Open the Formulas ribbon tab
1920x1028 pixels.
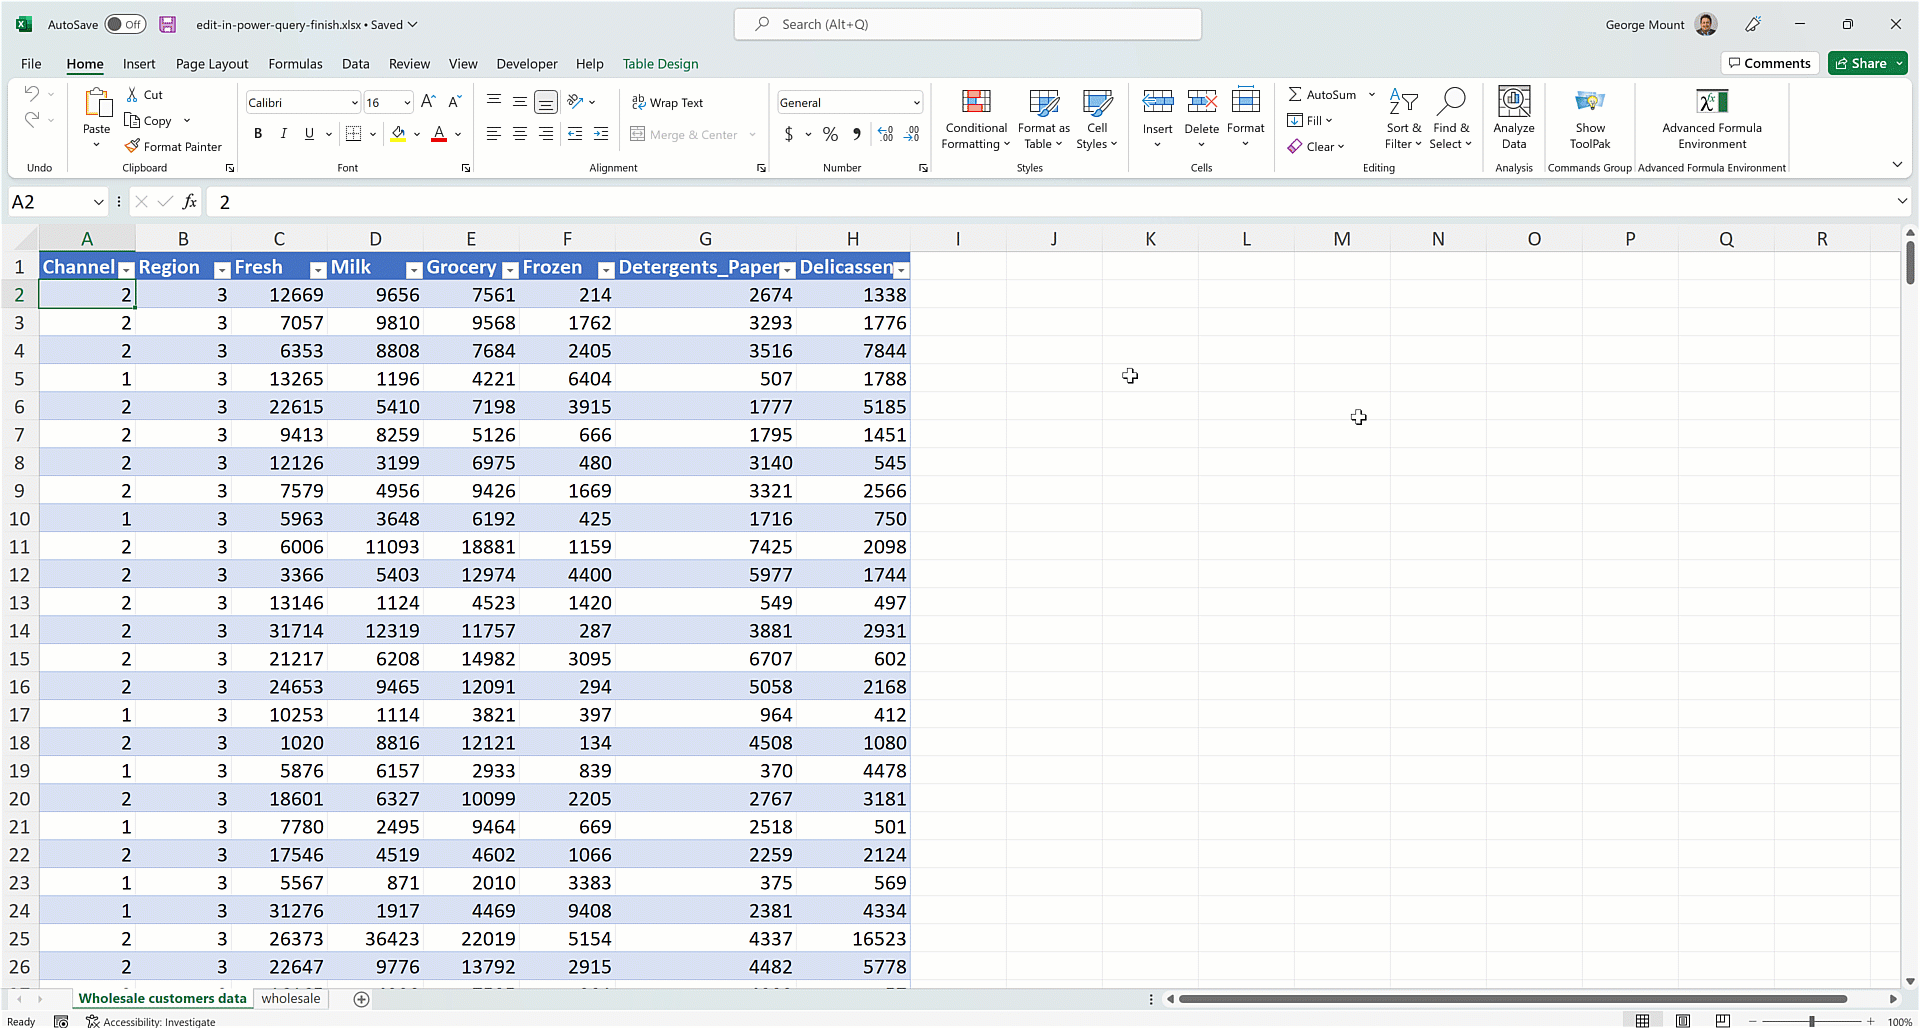(x=295, y=63)
